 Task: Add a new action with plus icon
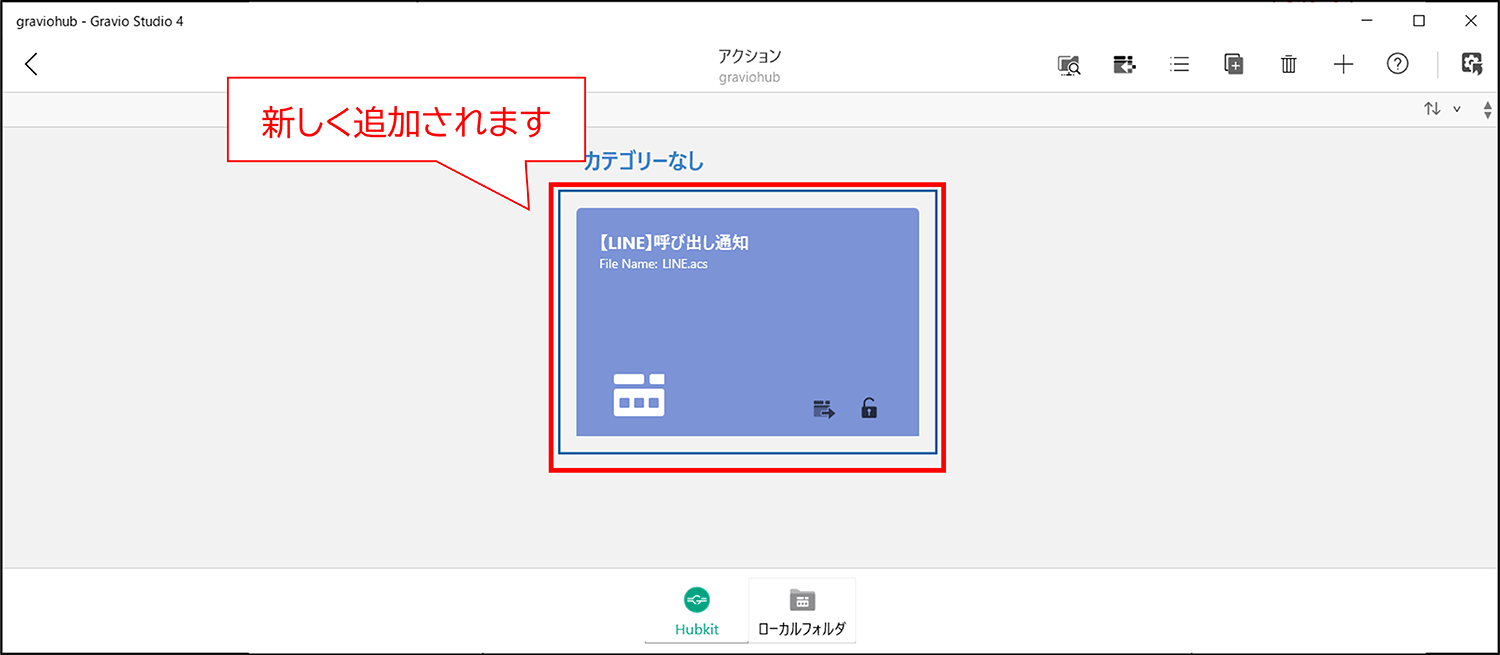click(x=1343, y=65)
